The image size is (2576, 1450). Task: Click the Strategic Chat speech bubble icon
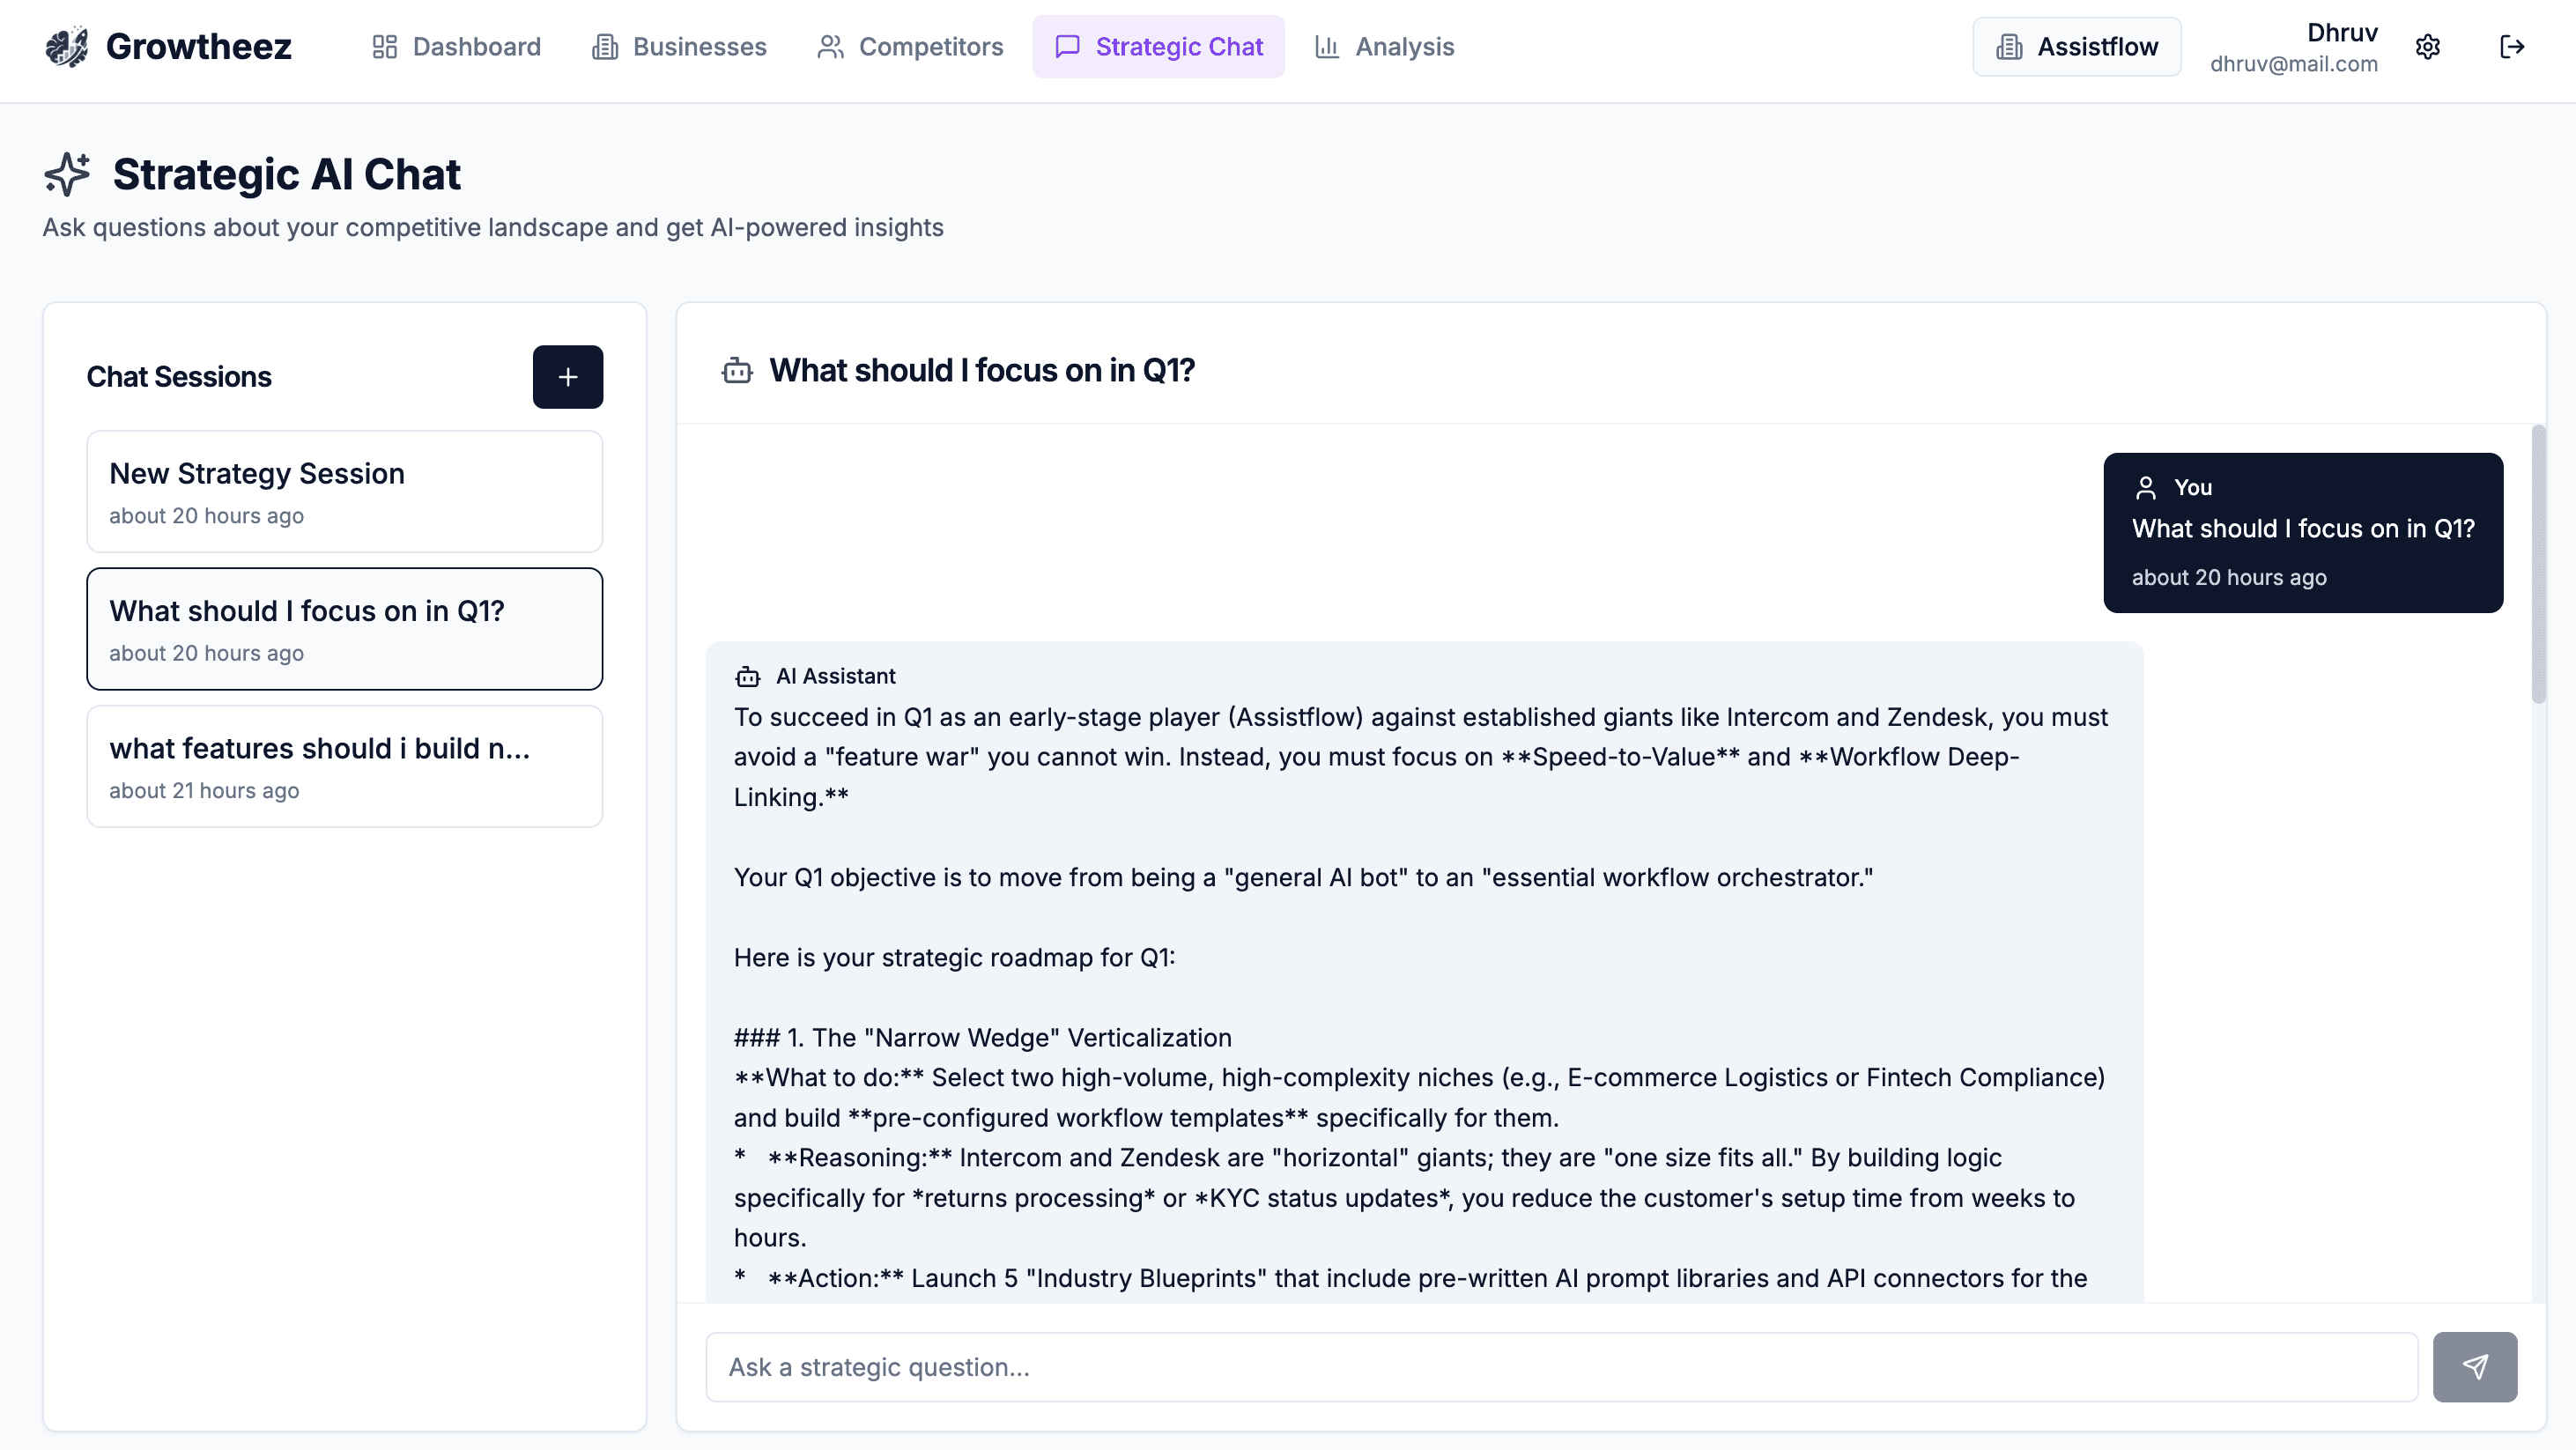pos(1067,46)
